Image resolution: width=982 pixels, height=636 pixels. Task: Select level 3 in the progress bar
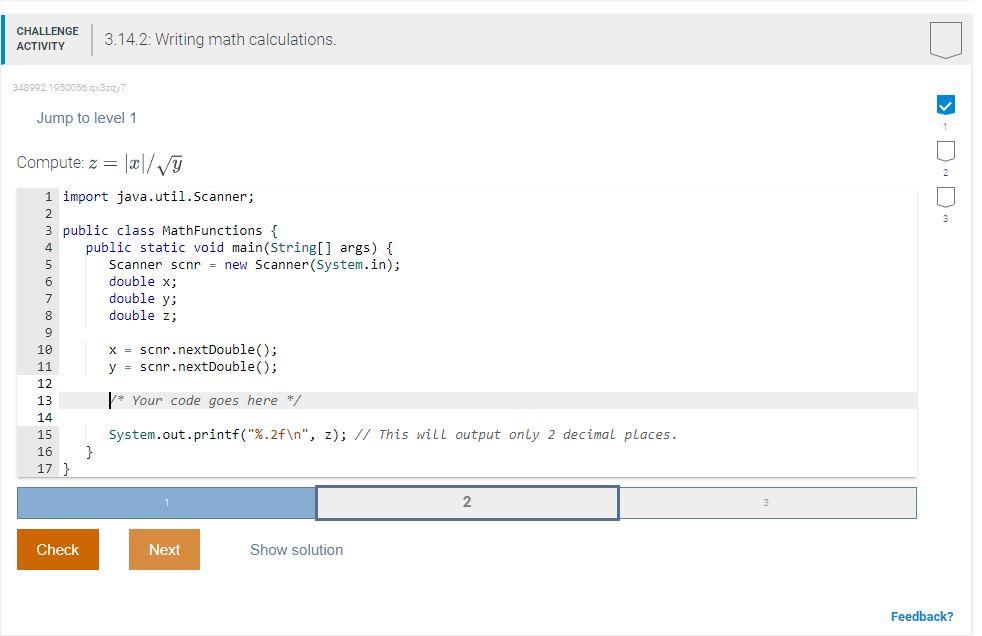pyautogui.click(x=766, y=502)
